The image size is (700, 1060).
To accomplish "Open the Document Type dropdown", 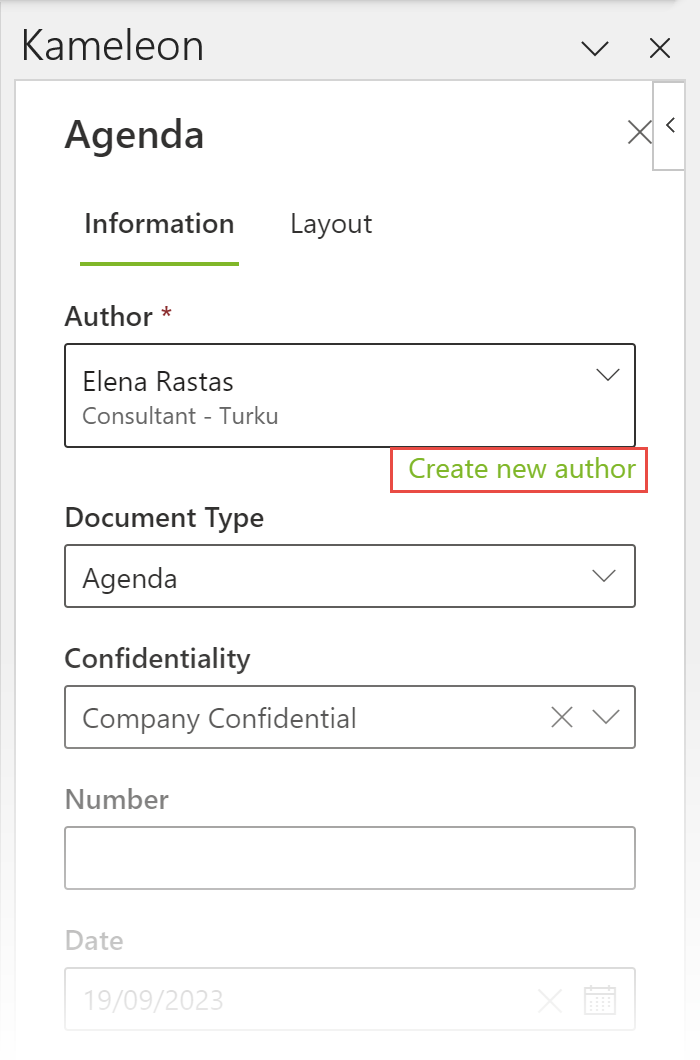I will (330, 577).
